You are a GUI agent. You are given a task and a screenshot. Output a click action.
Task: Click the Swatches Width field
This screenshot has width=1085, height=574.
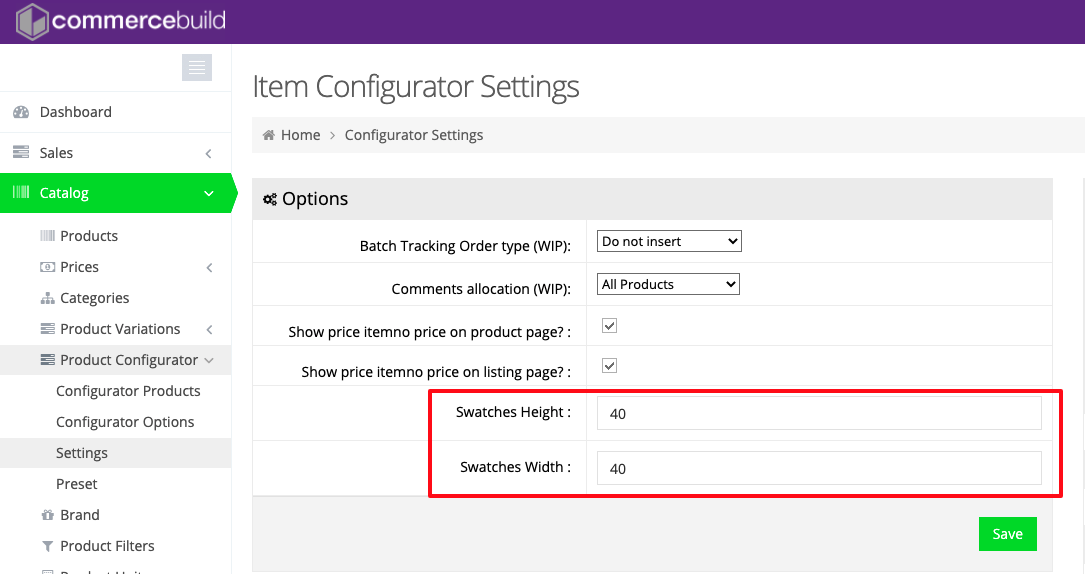(819, 469)
